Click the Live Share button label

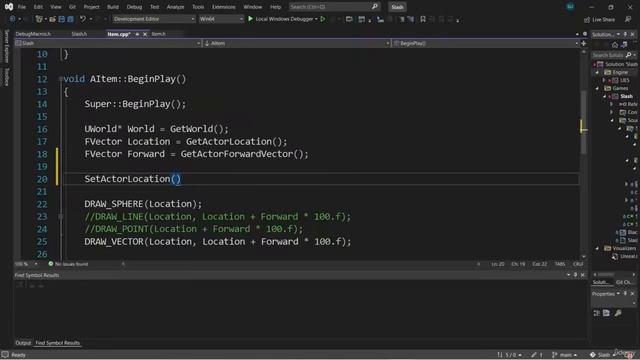pyautogui.click(x=603, y=20)
